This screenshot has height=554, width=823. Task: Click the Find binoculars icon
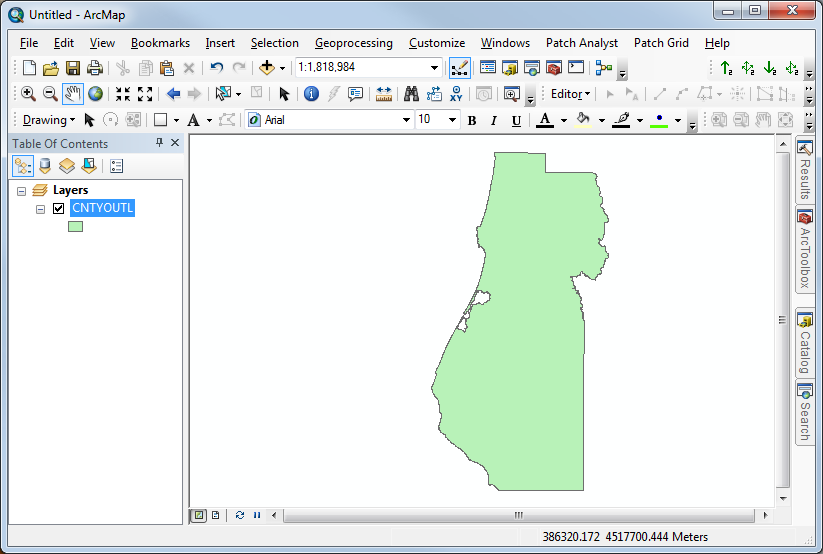[411, 94]
